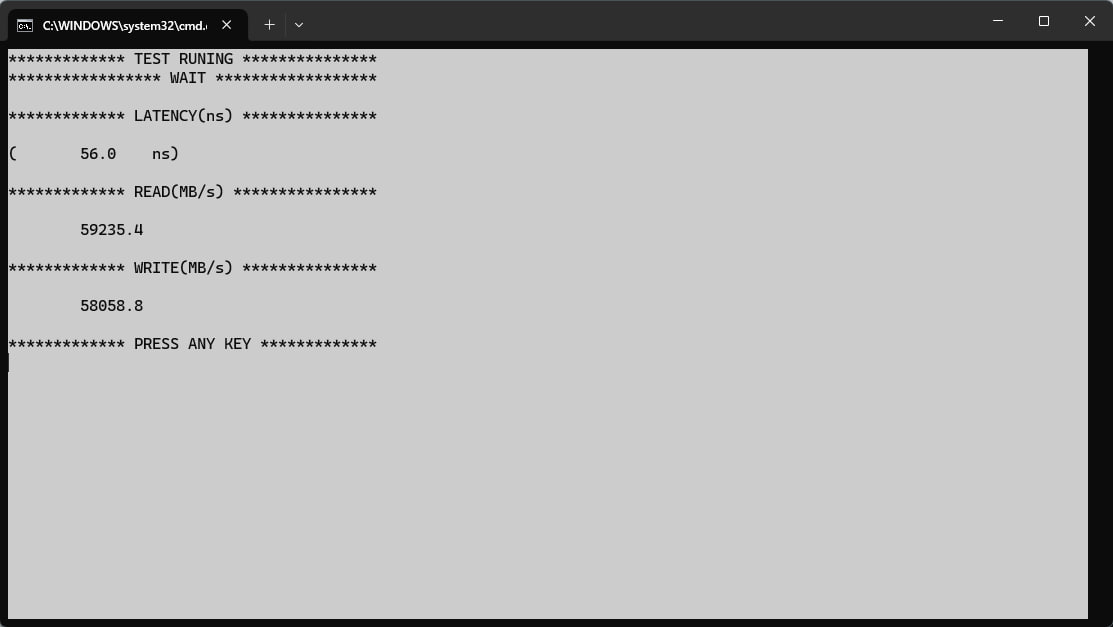Select the C:\WINDOWS\system32\cmd tab title
1113x627 pixels.
[x=125, y=26]
